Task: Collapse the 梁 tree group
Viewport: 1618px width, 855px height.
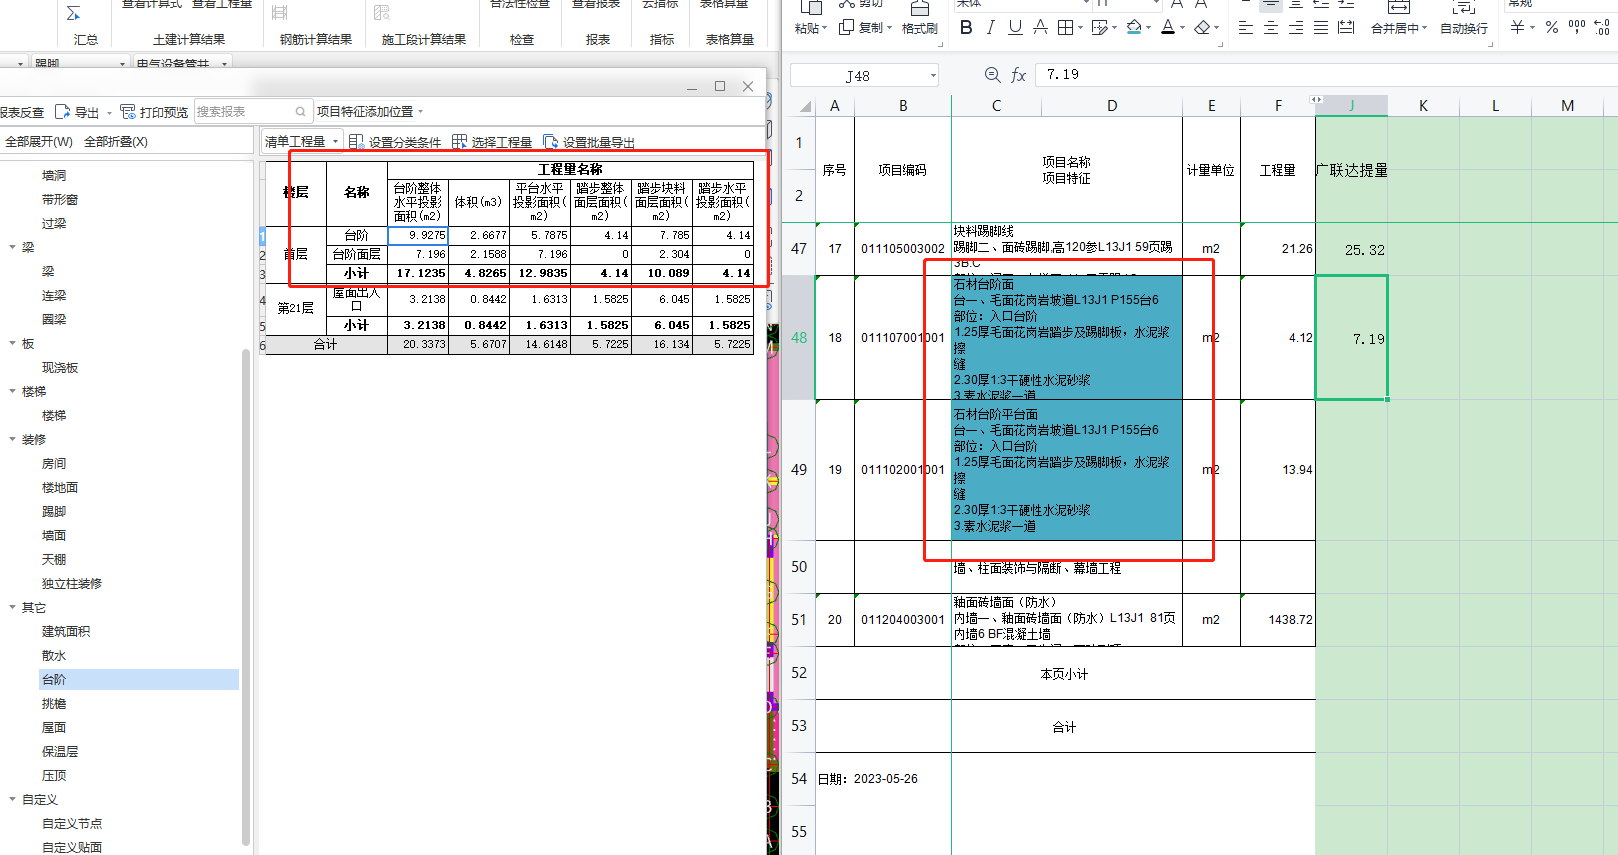Action: [12, 247]
